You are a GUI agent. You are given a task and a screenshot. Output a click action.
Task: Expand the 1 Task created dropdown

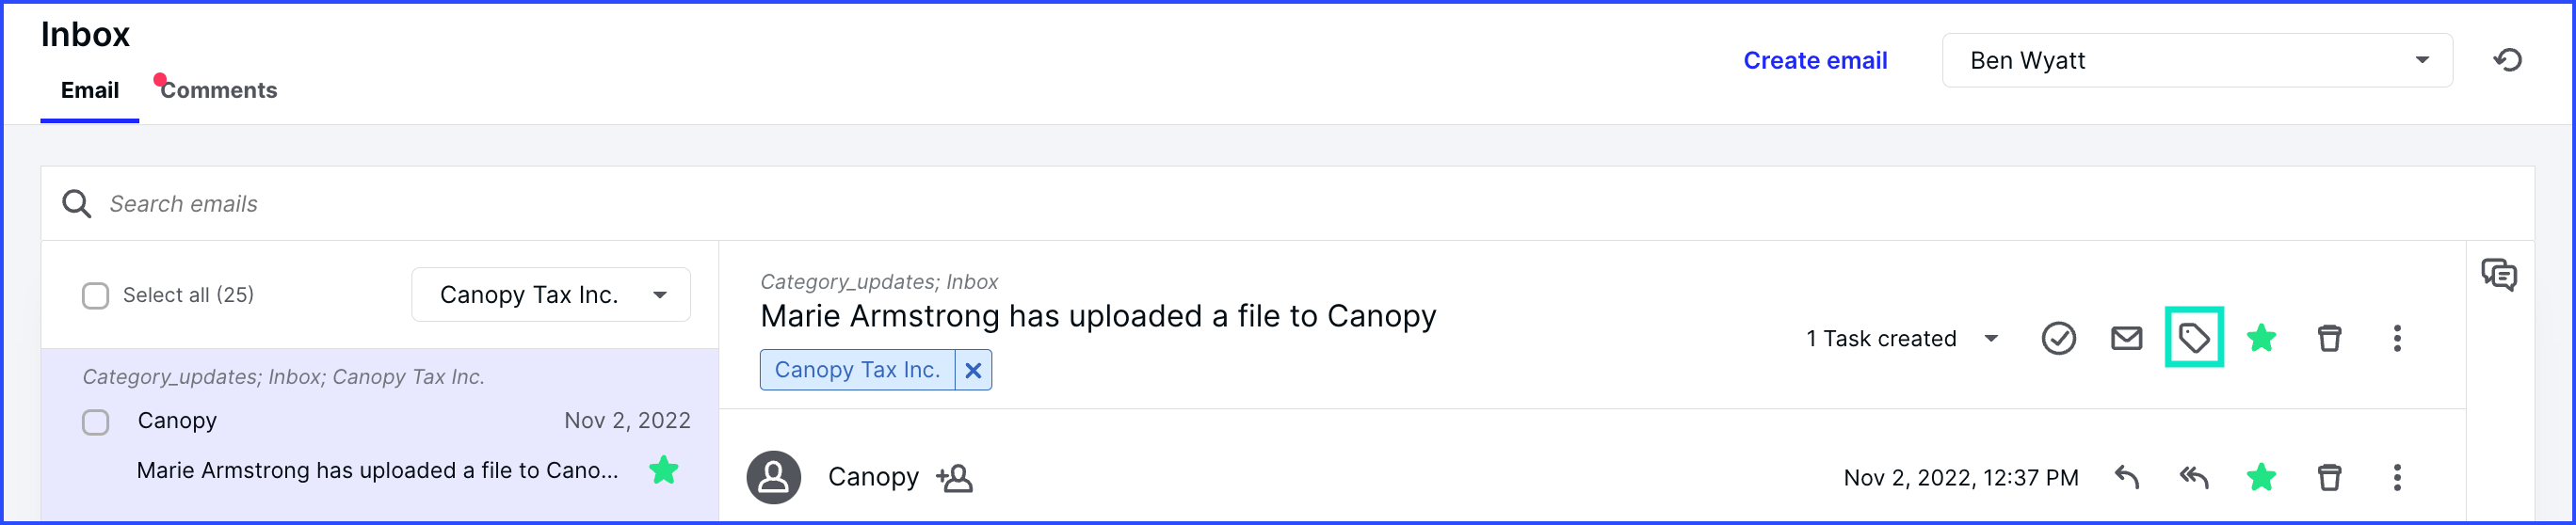1902,338
